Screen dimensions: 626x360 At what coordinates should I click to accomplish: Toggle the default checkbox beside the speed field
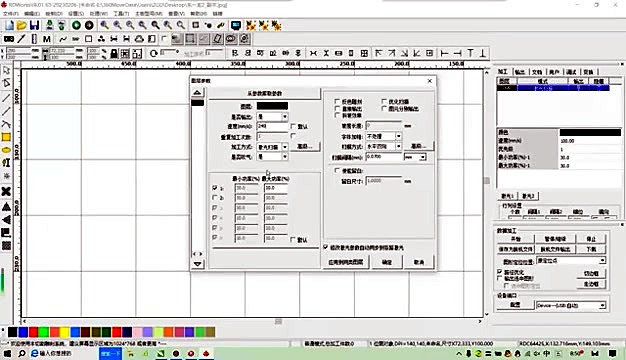click(x=293, y=126)
